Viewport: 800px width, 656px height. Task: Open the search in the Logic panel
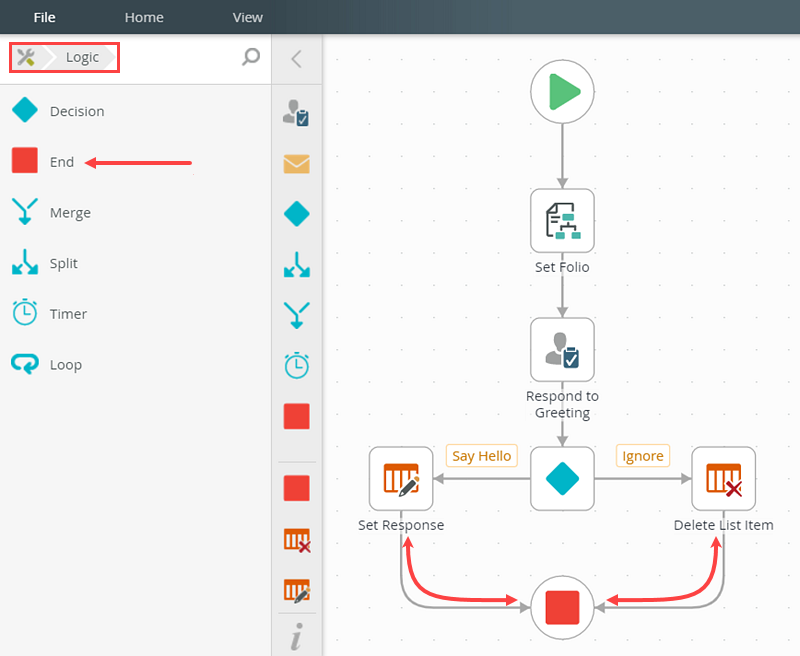coord(250,58)
